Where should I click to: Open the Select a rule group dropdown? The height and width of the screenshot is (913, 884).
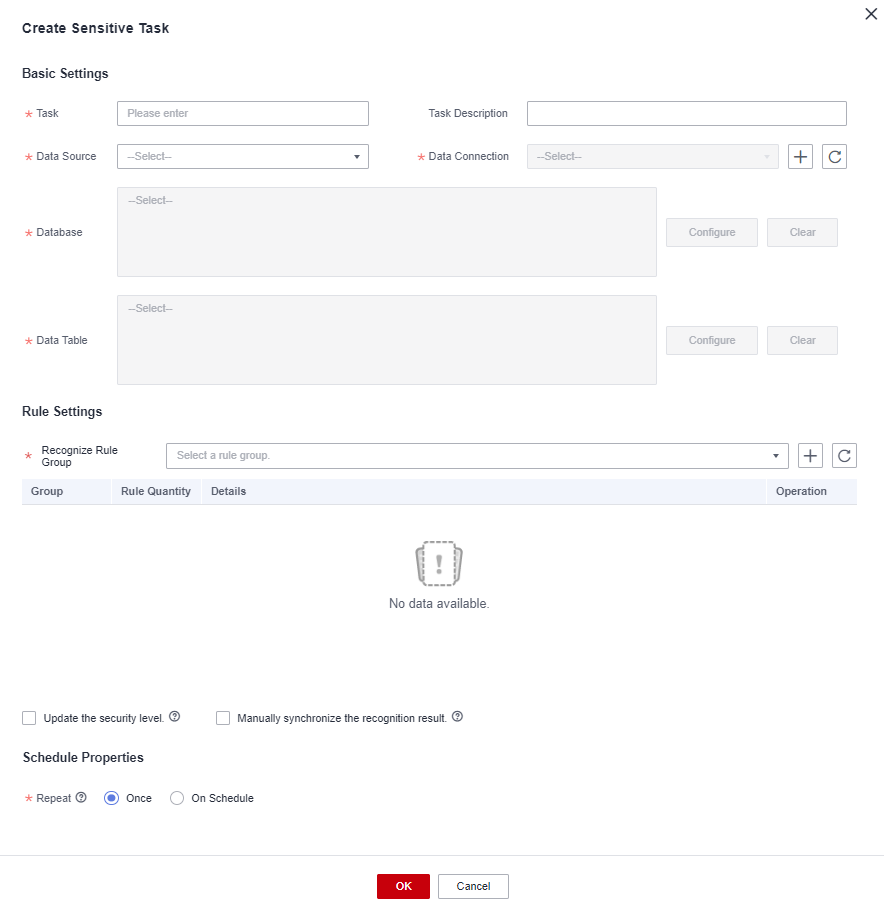coord(478,456)
